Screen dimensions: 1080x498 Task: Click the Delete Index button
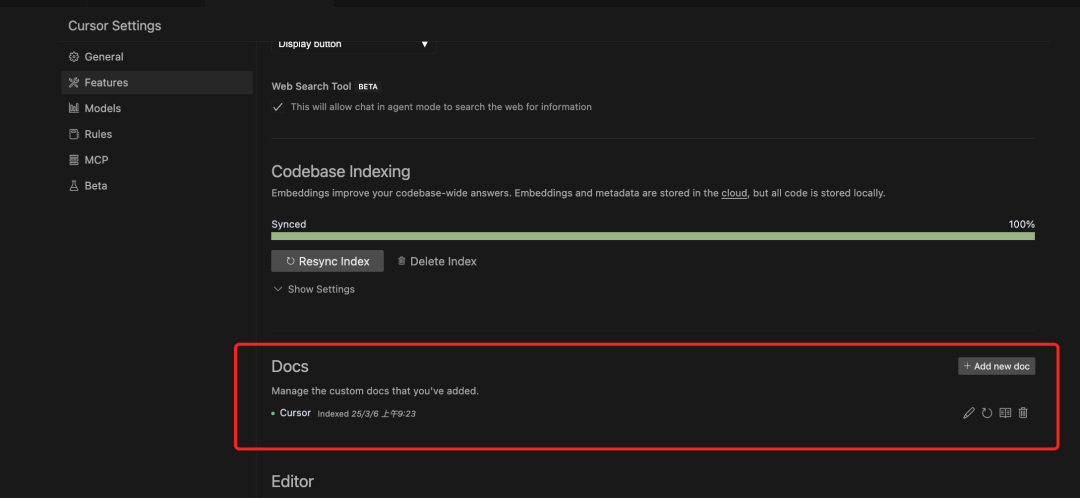(x=436, y=261)
